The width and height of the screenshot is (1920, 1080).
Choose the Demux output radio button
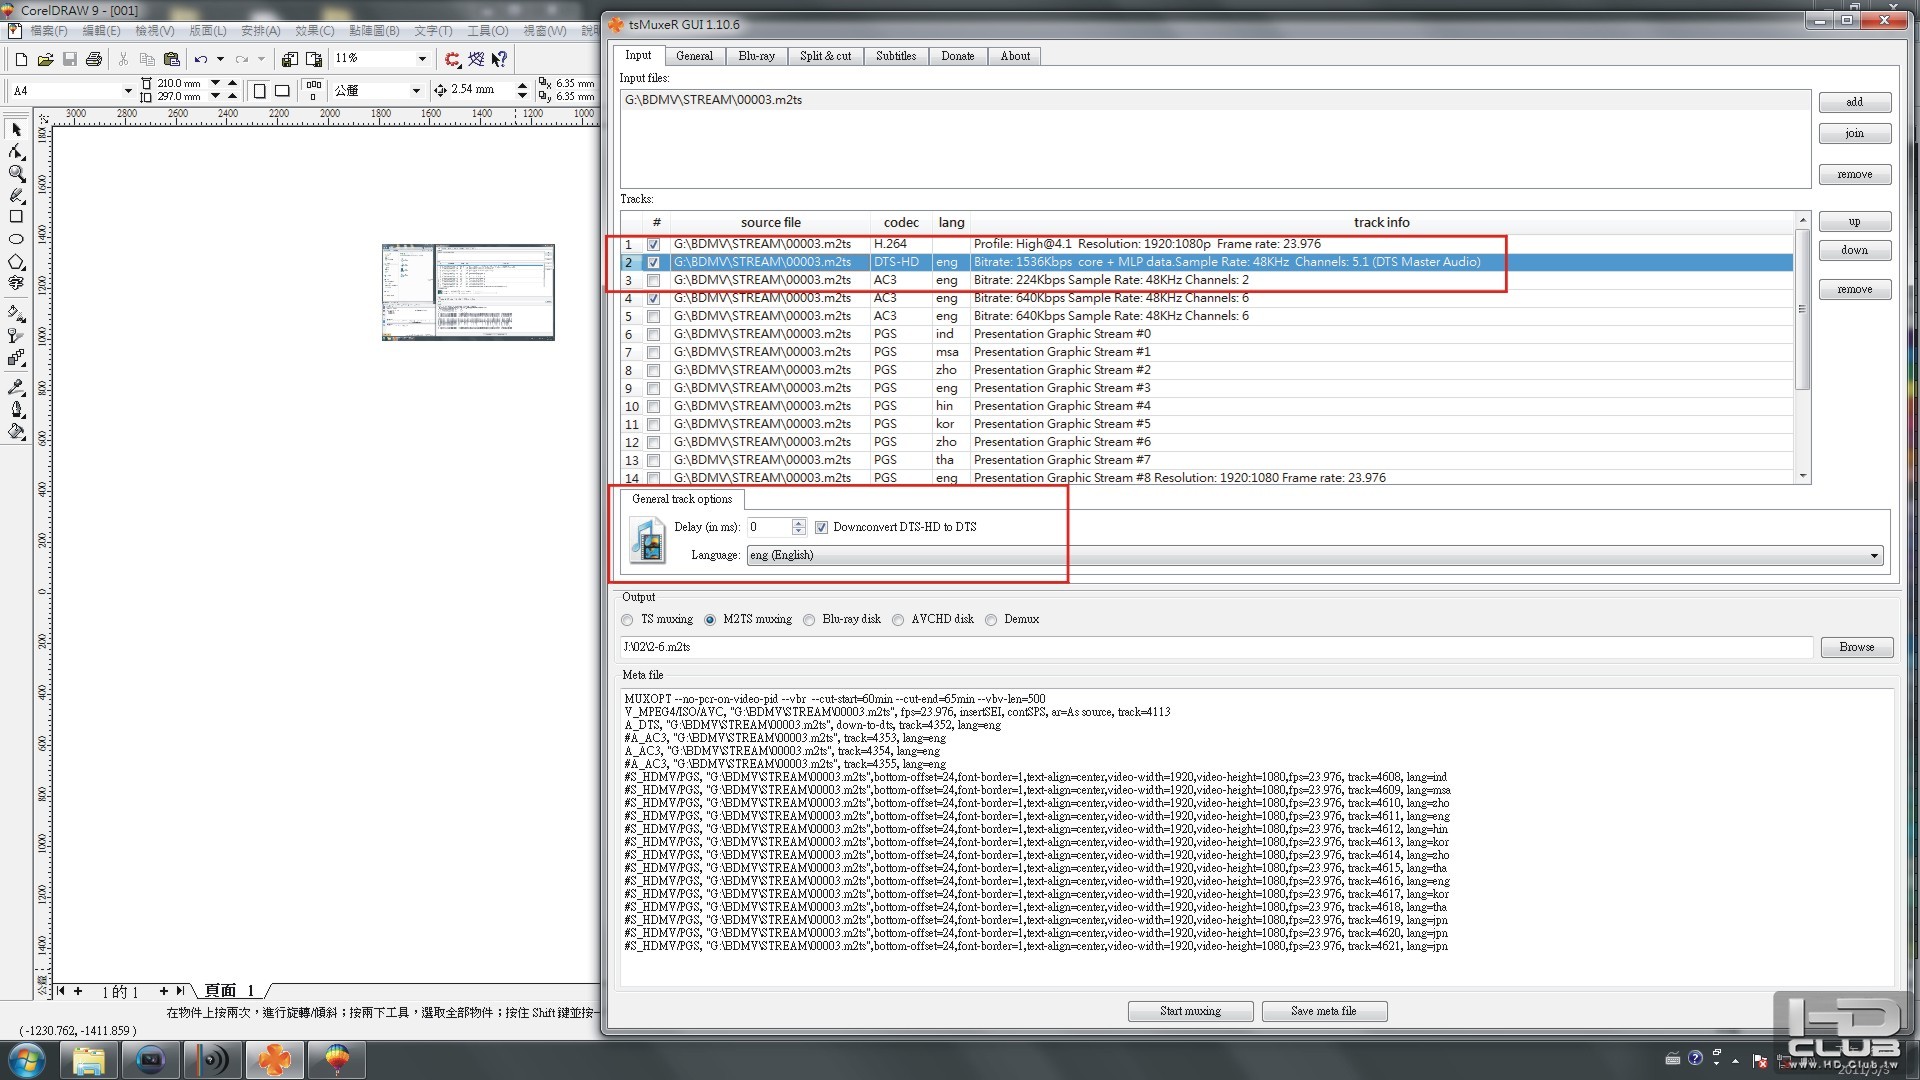click(991, 620)
